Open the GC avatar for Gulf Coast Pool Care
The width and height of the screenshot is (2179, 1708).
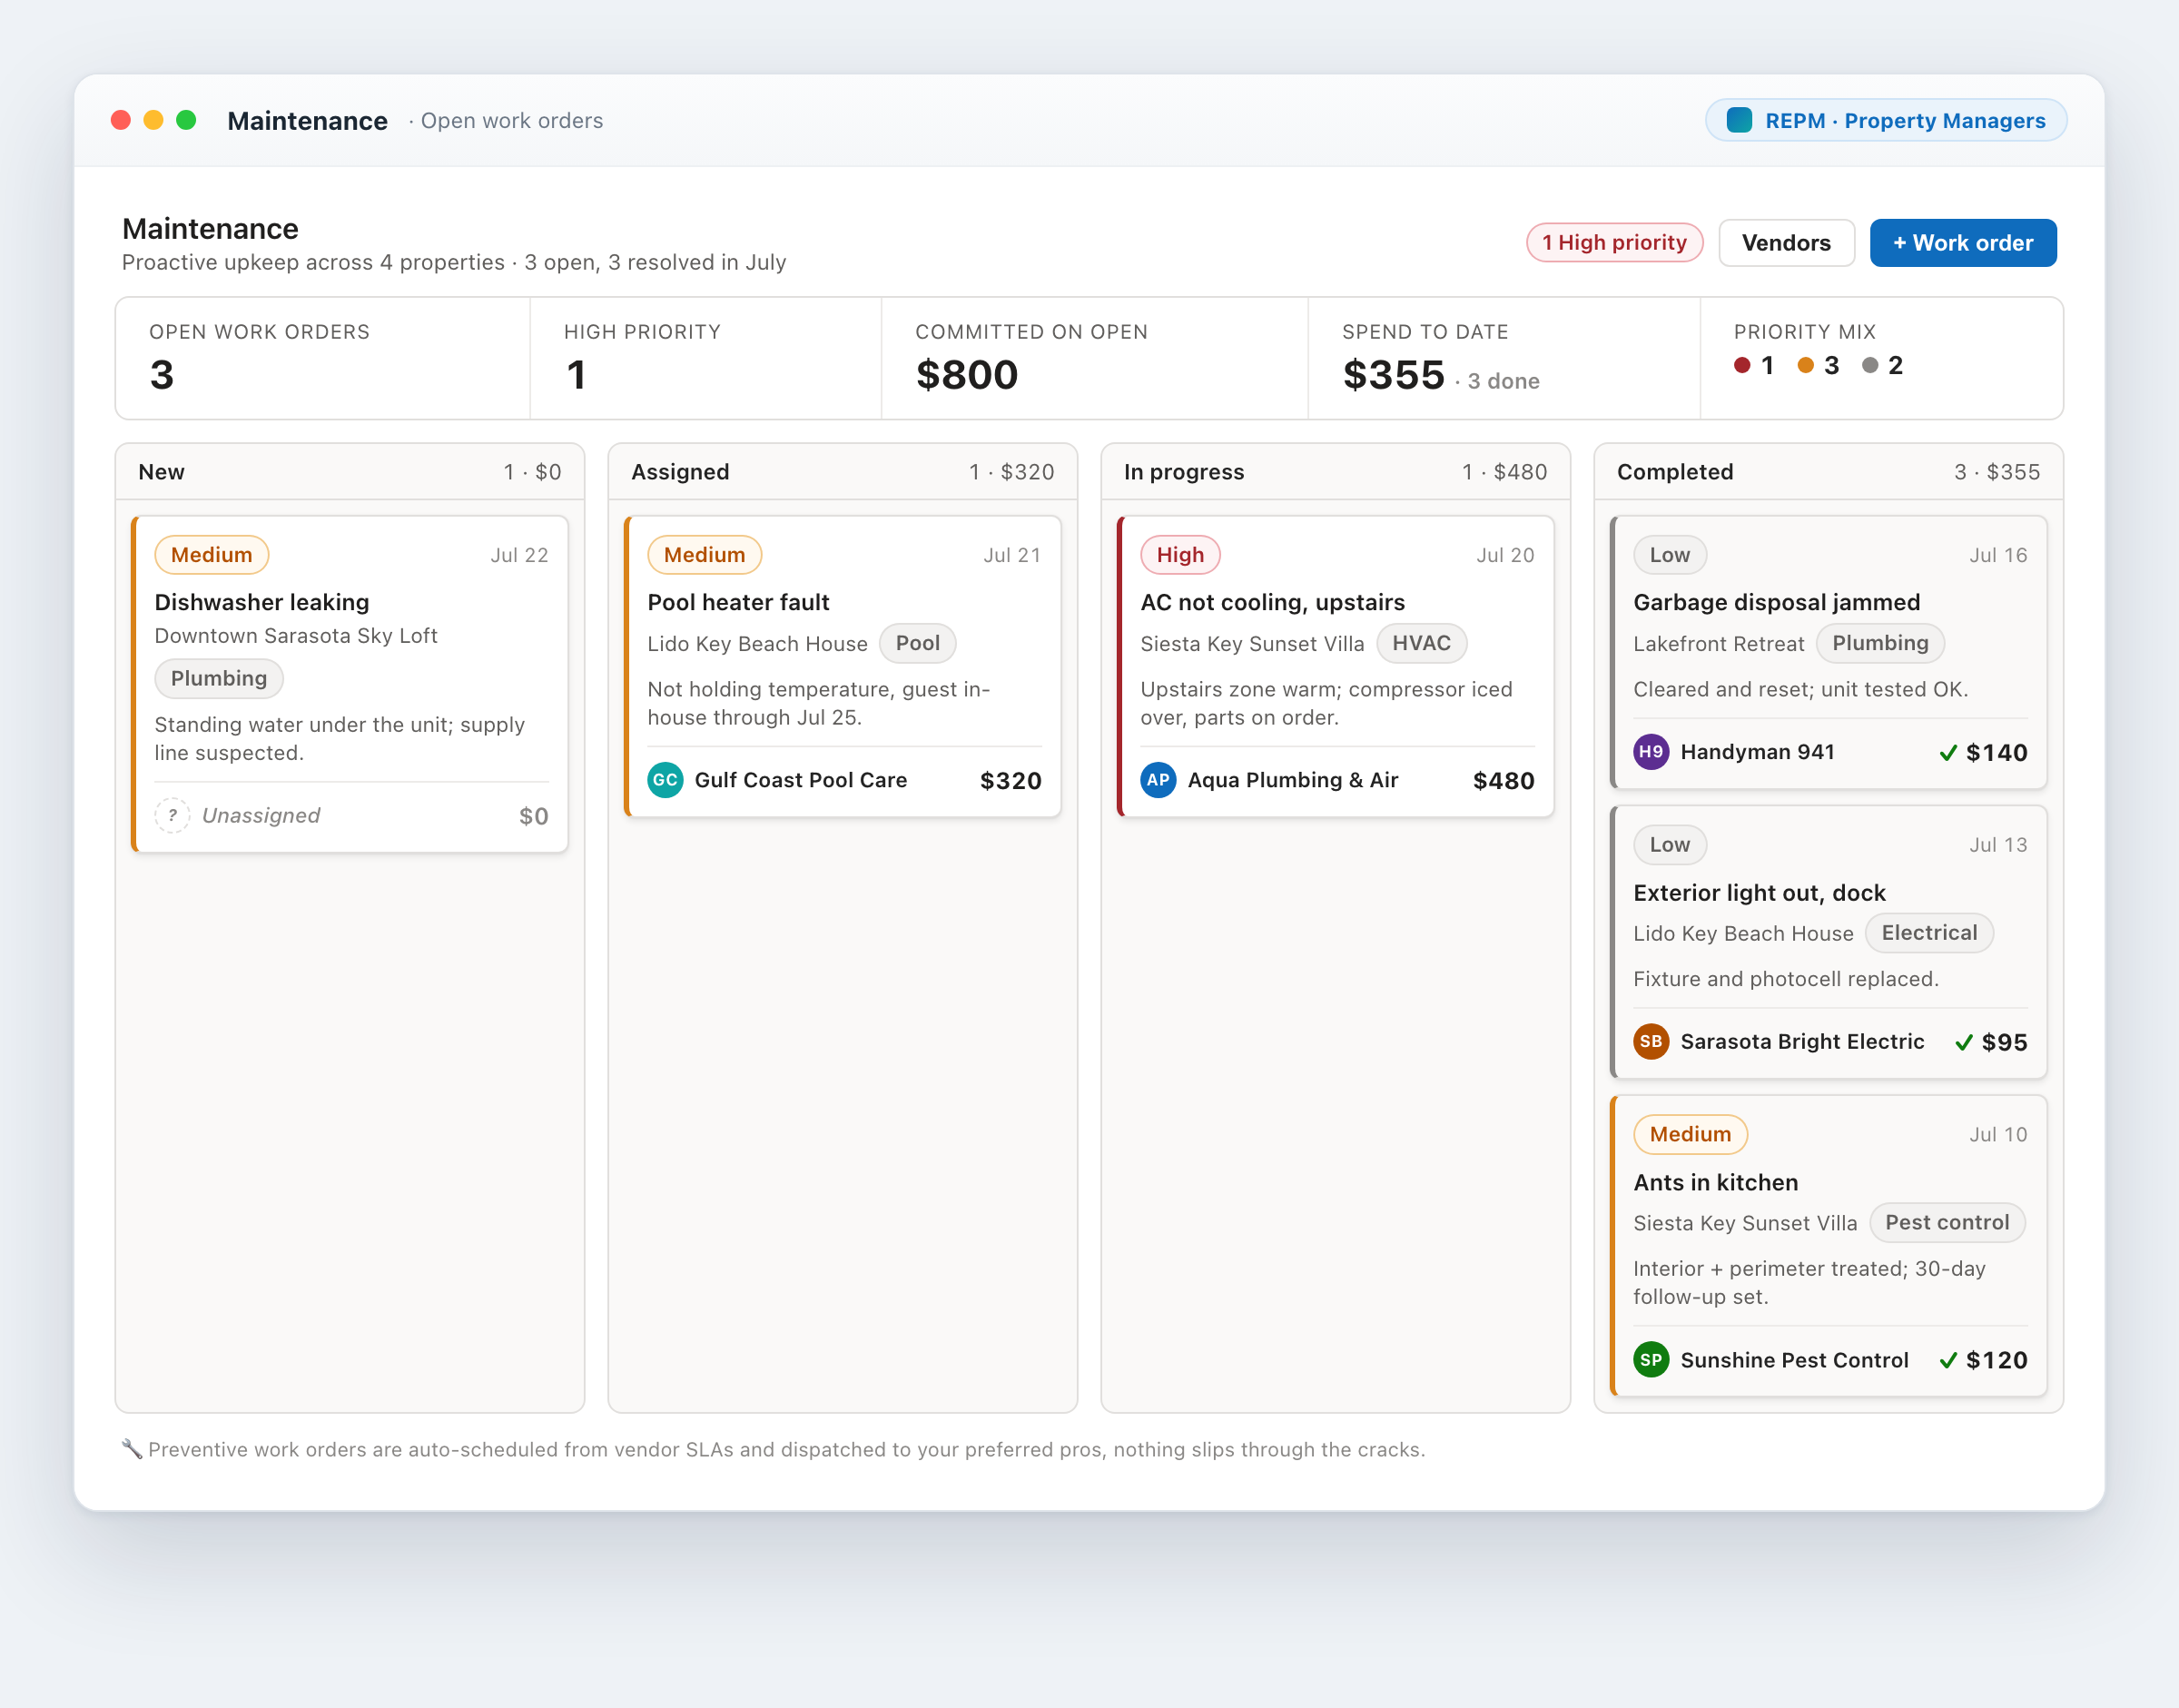665,780
